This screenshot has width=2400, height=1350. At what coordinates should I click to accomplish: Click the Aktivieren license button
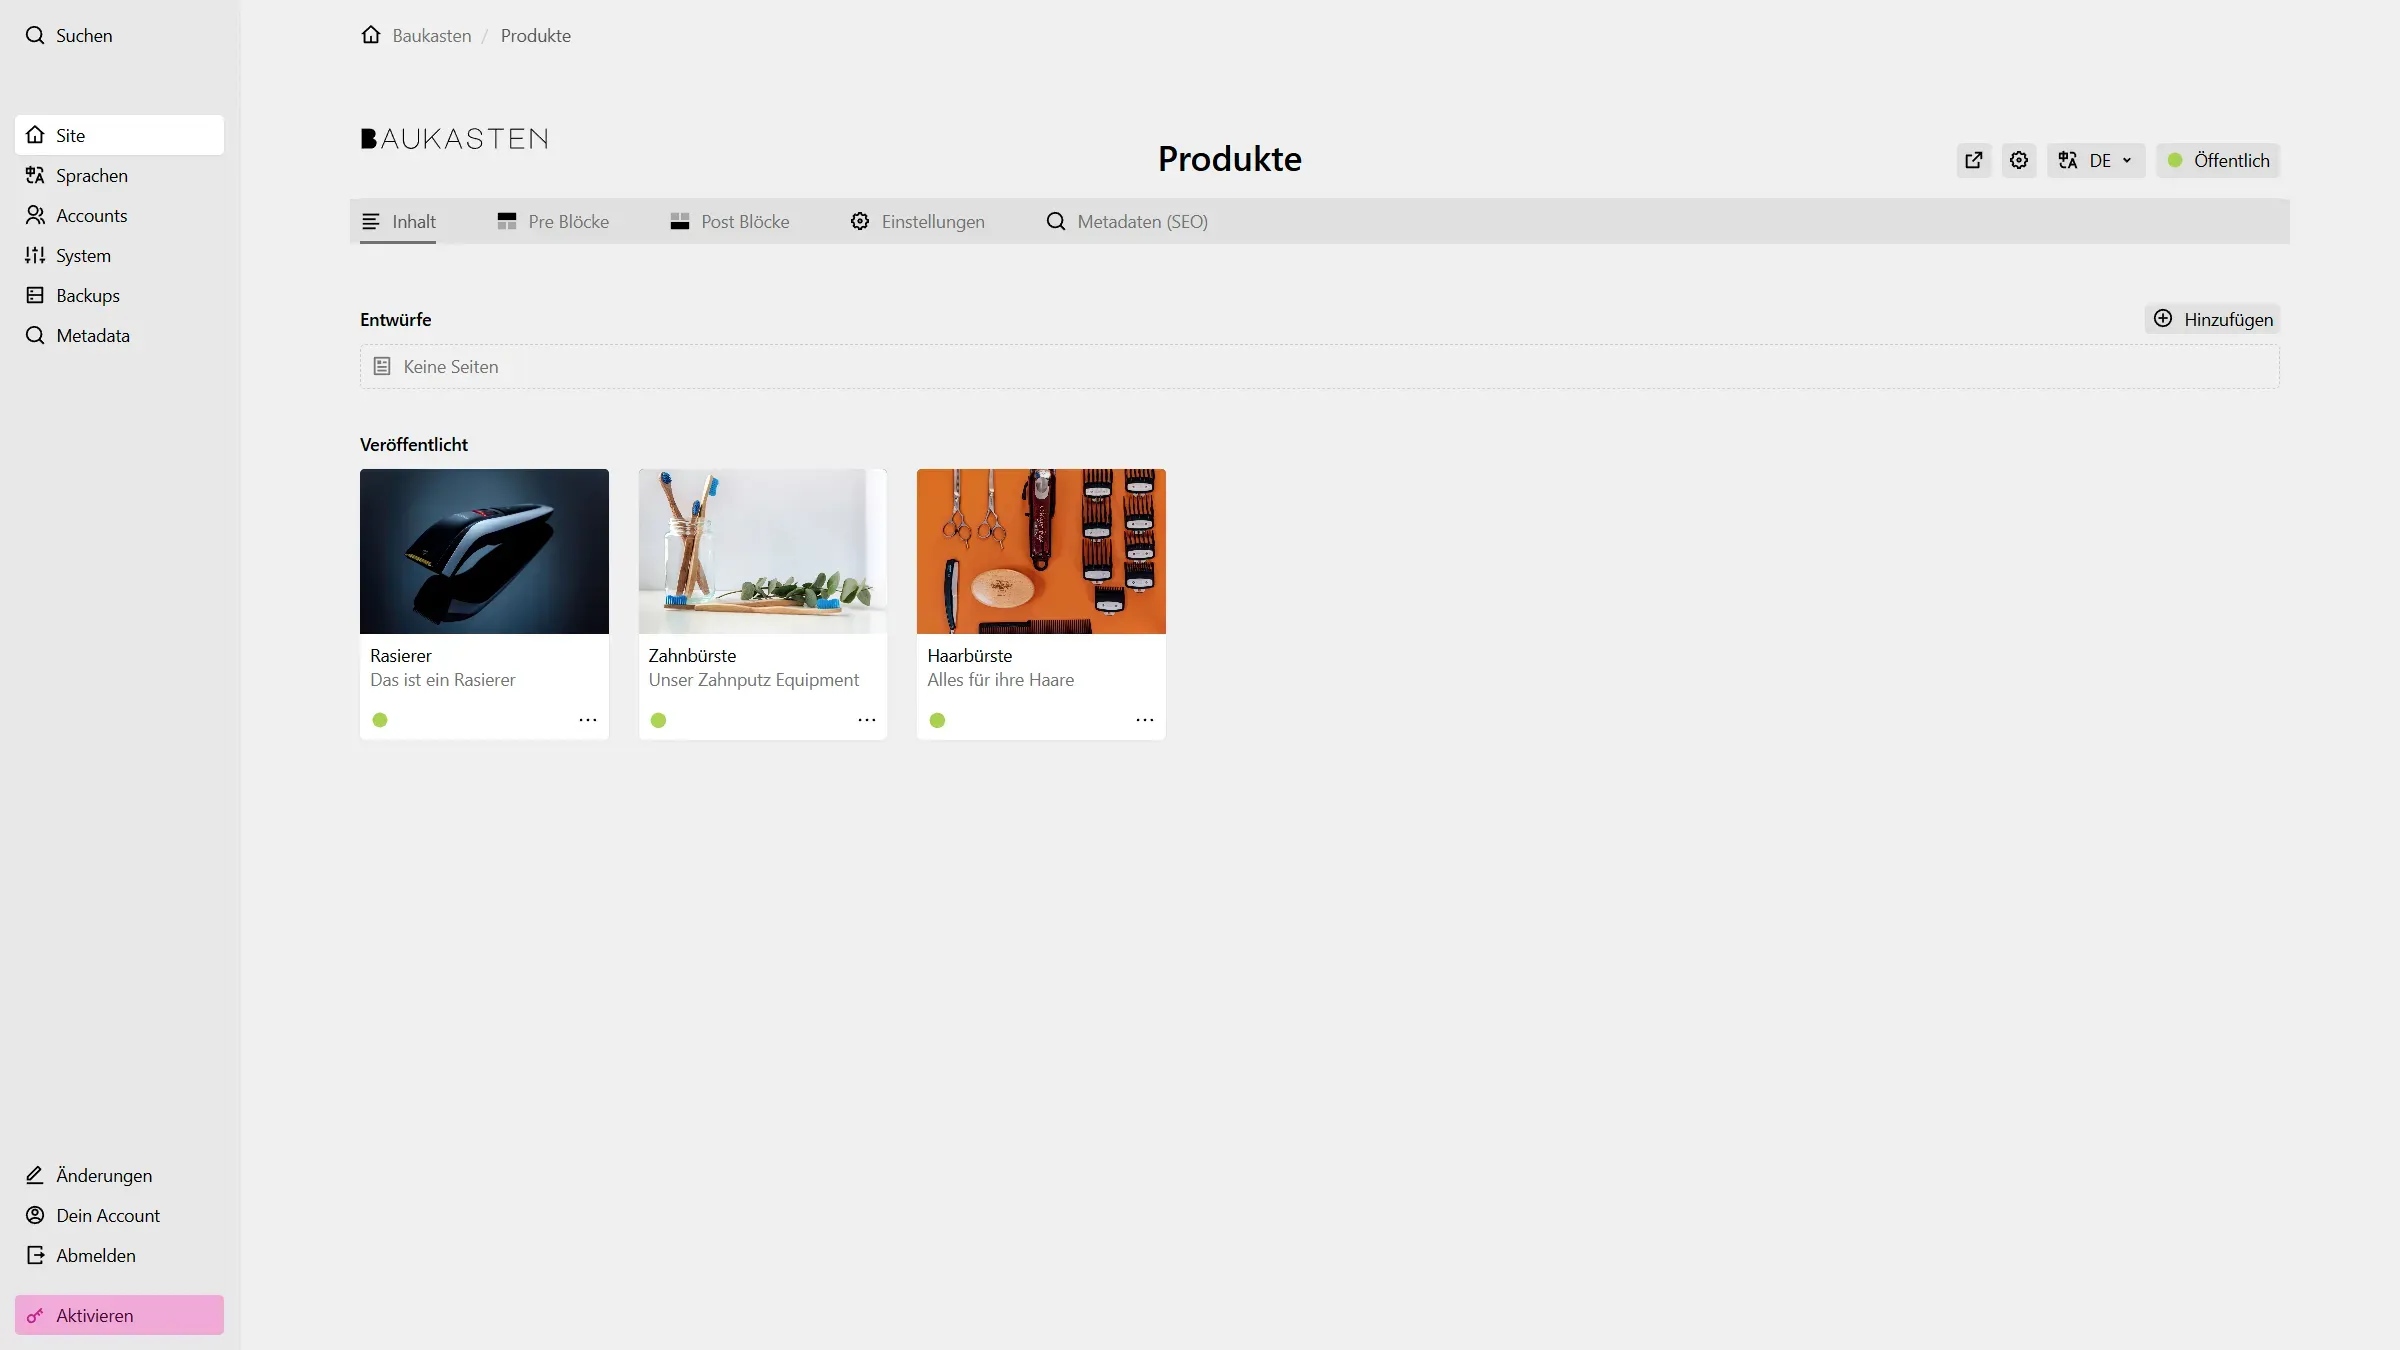tap(119, 1315)
